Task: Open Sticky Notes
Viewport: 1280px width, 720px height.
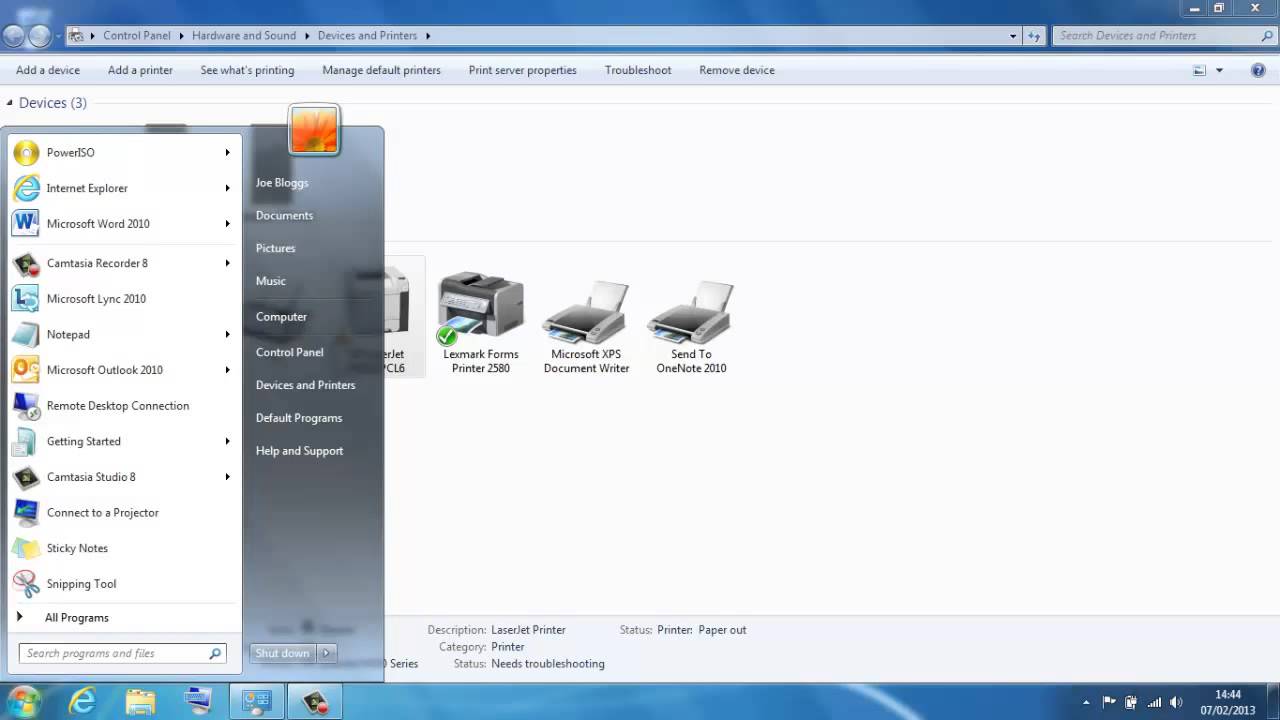Action: (x=122, y=548)
